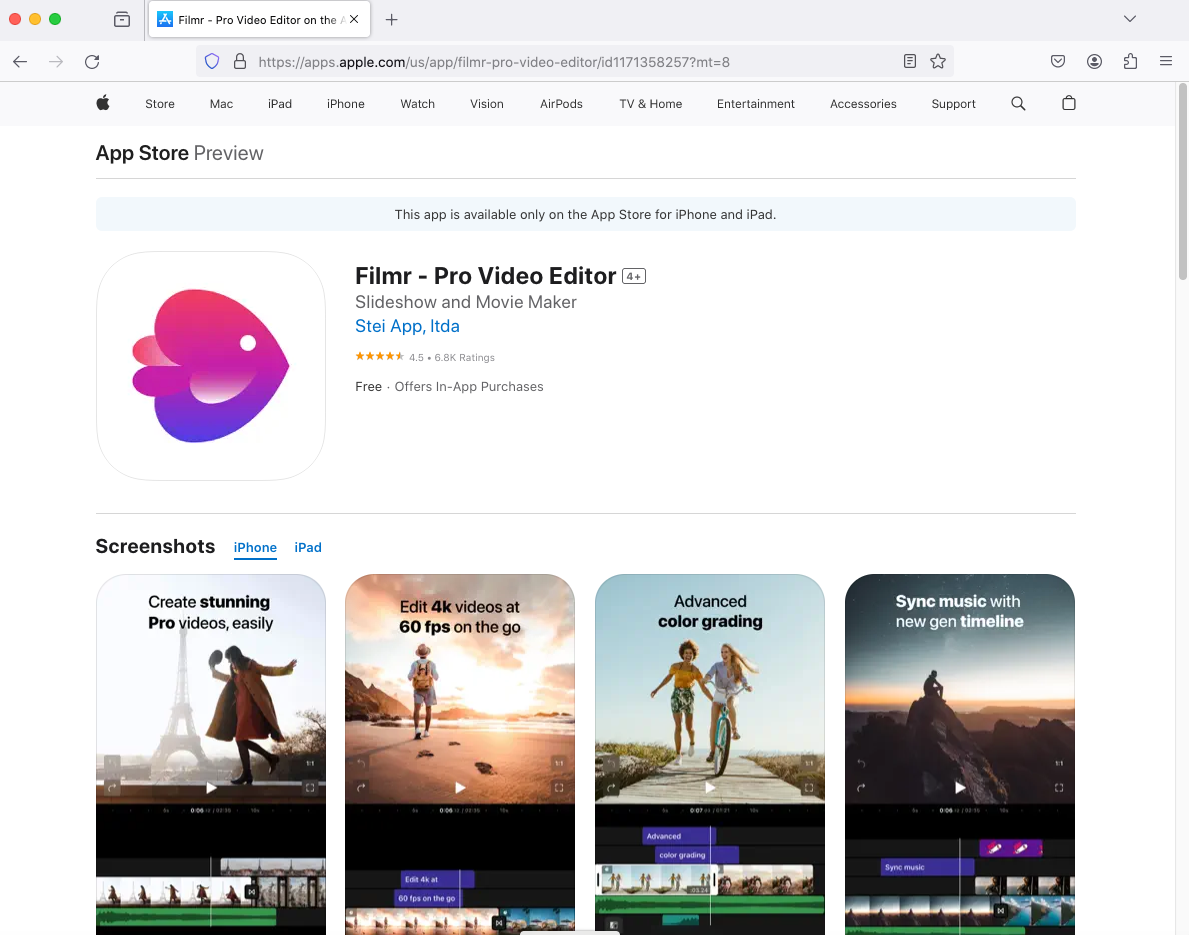Click the Apple logo in navigation
This screenshot has height=935, width=1189.
tap(103, 103)
